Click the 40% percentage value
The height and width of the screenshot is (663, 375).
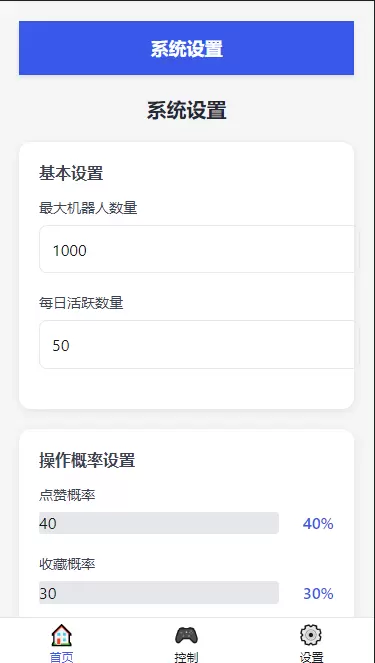pyautogui.click(x=318, y=524)
